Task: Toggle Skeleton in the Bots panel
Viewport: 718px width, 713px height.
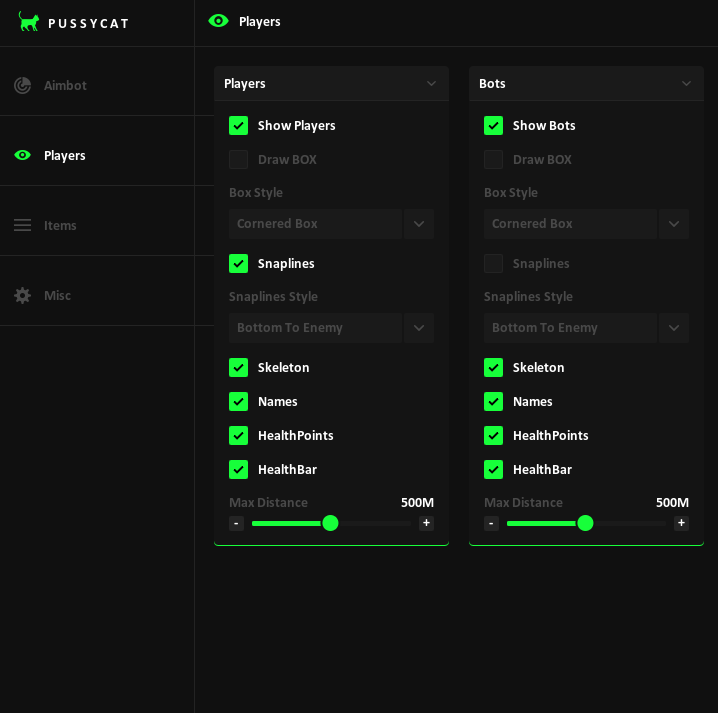Action: coord(493,367)
